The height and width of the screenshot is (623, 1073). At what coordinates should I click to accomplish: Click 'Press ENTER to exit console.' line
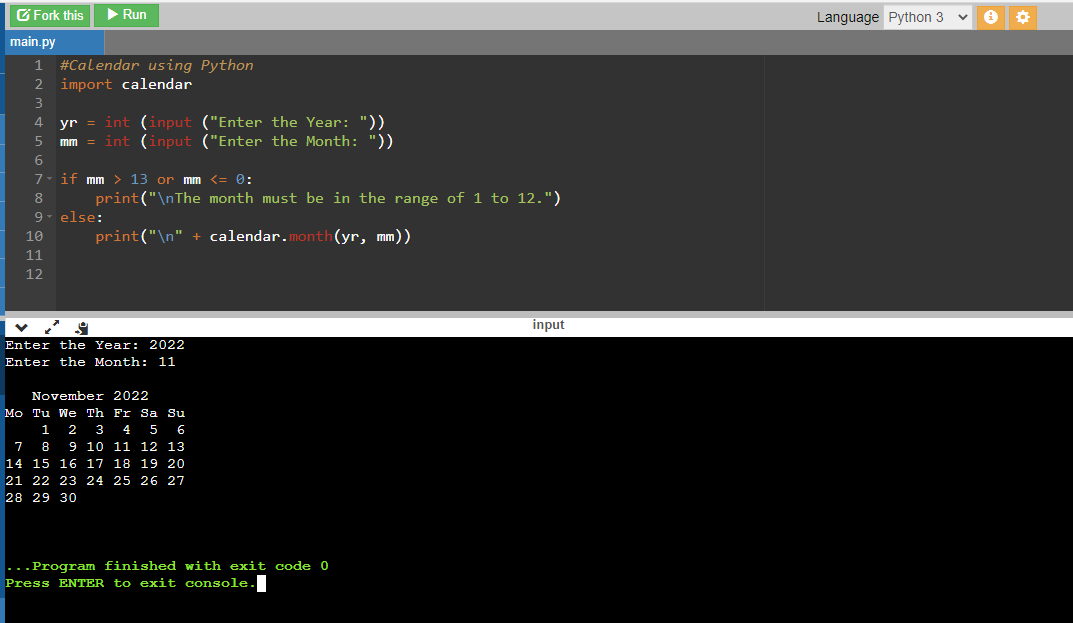(x=131, y=583)
